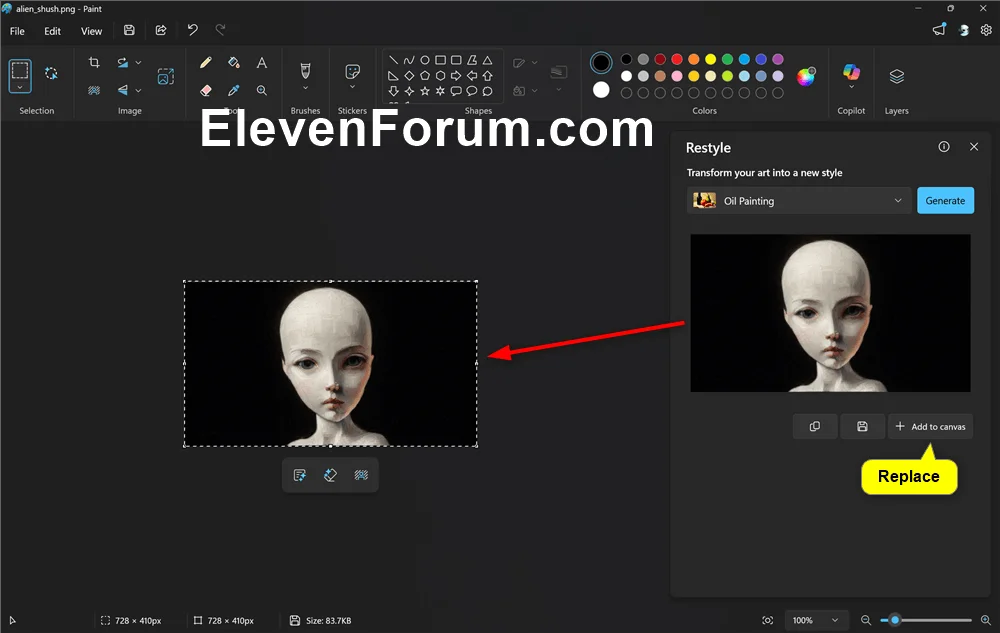Click the user account avatar

(964, 30)
